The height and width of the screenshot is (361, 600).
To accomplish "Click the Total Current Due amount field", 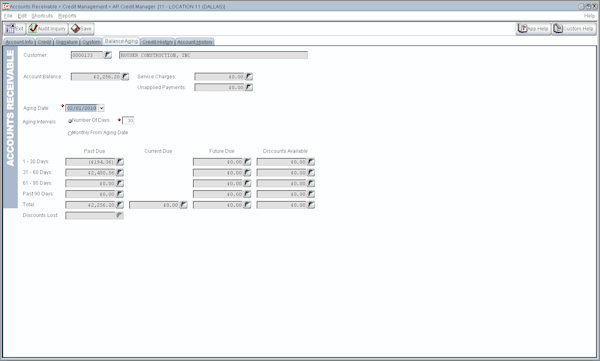I will (155, 205).
